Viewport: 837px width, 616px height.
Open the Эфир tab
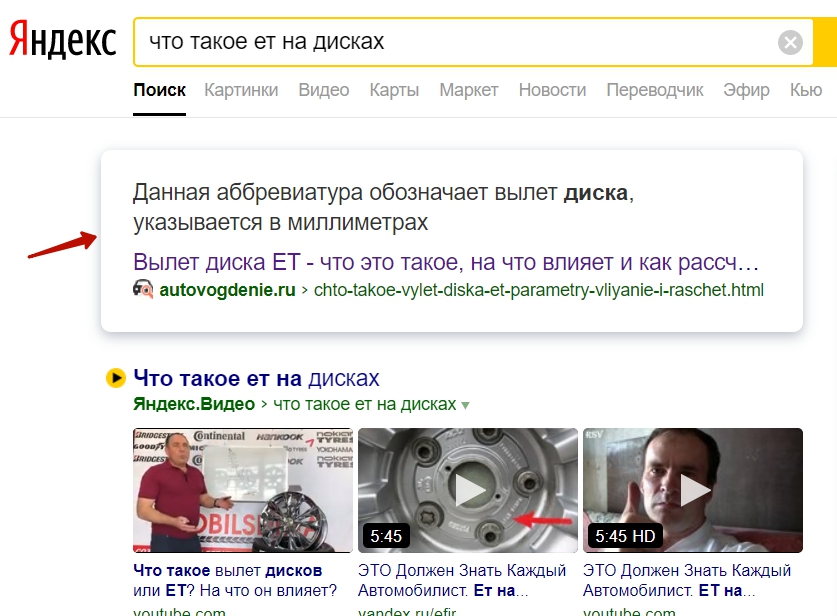coord(746,90)
